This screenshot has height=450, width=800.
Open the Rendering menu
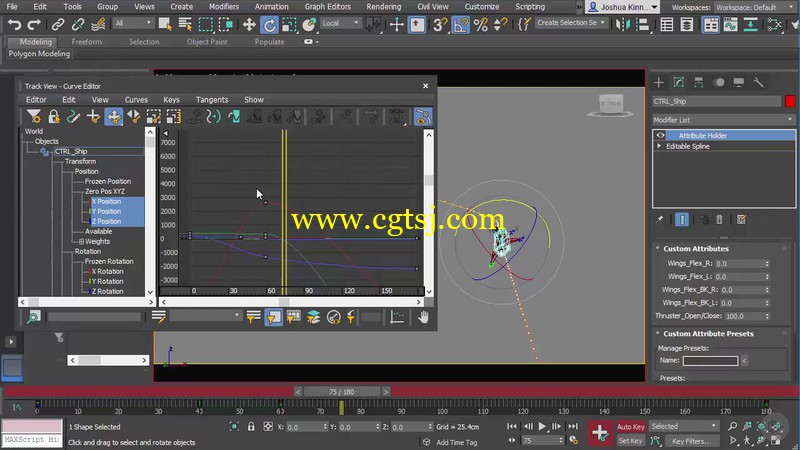click(x=383, y=7)
